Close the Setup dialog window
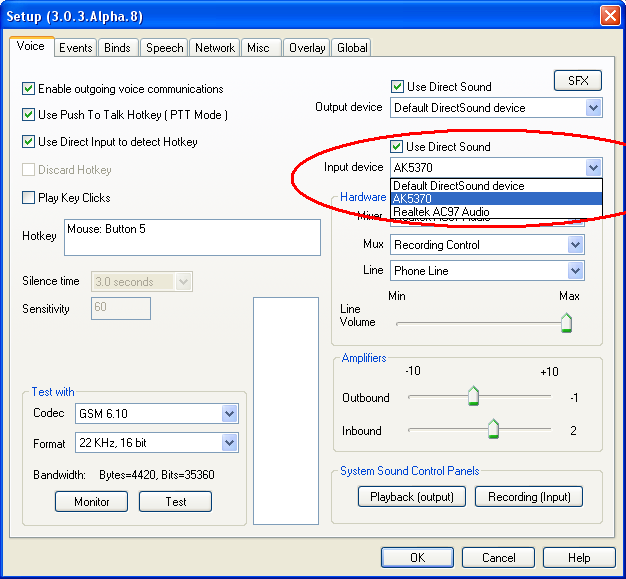Image resolution: width=626 pixels, height=579 pixels. point(609,16)
